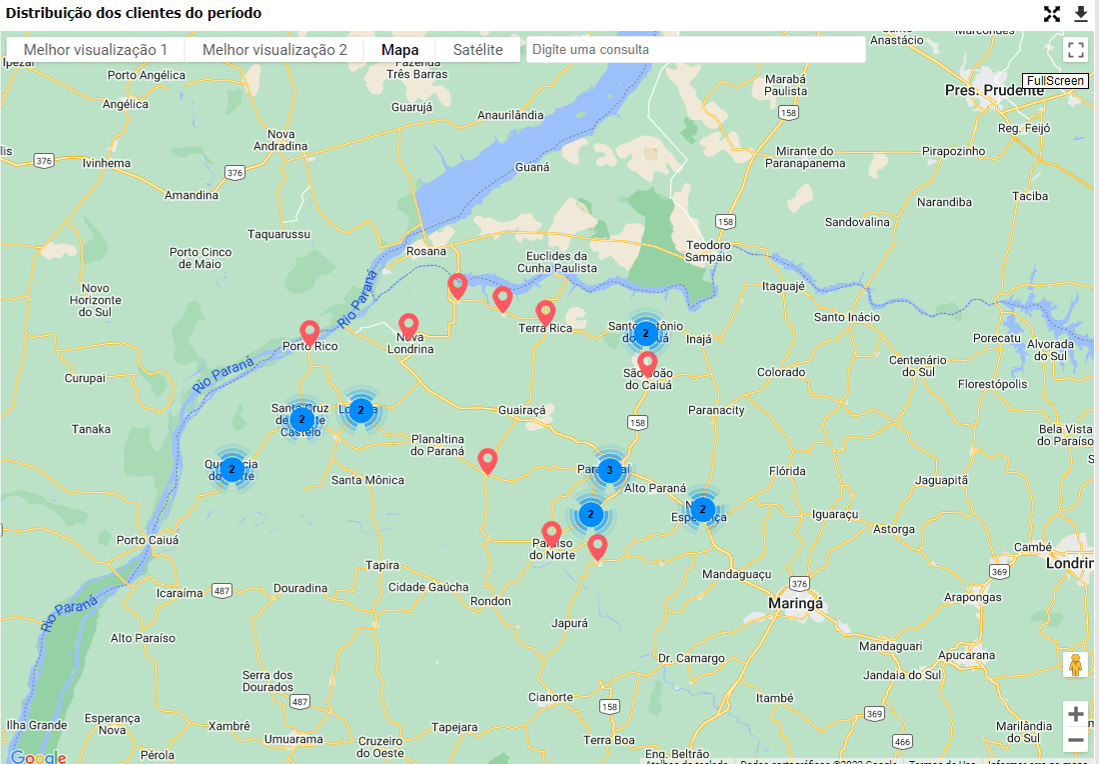This screenshot has height=764, width=1099.
Task: Select red pin between Rosana and Terra Rica
Action: (x=502, y=299)
